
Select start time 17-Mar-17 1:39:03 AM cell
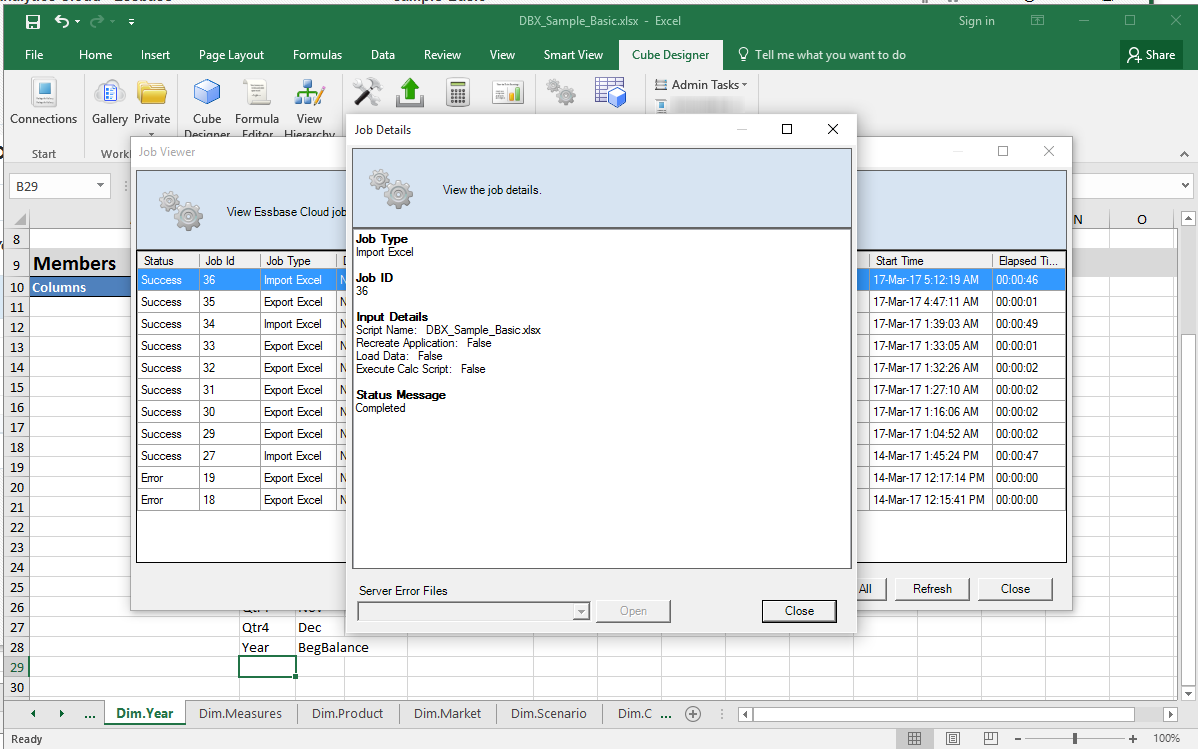click(931, 324)
